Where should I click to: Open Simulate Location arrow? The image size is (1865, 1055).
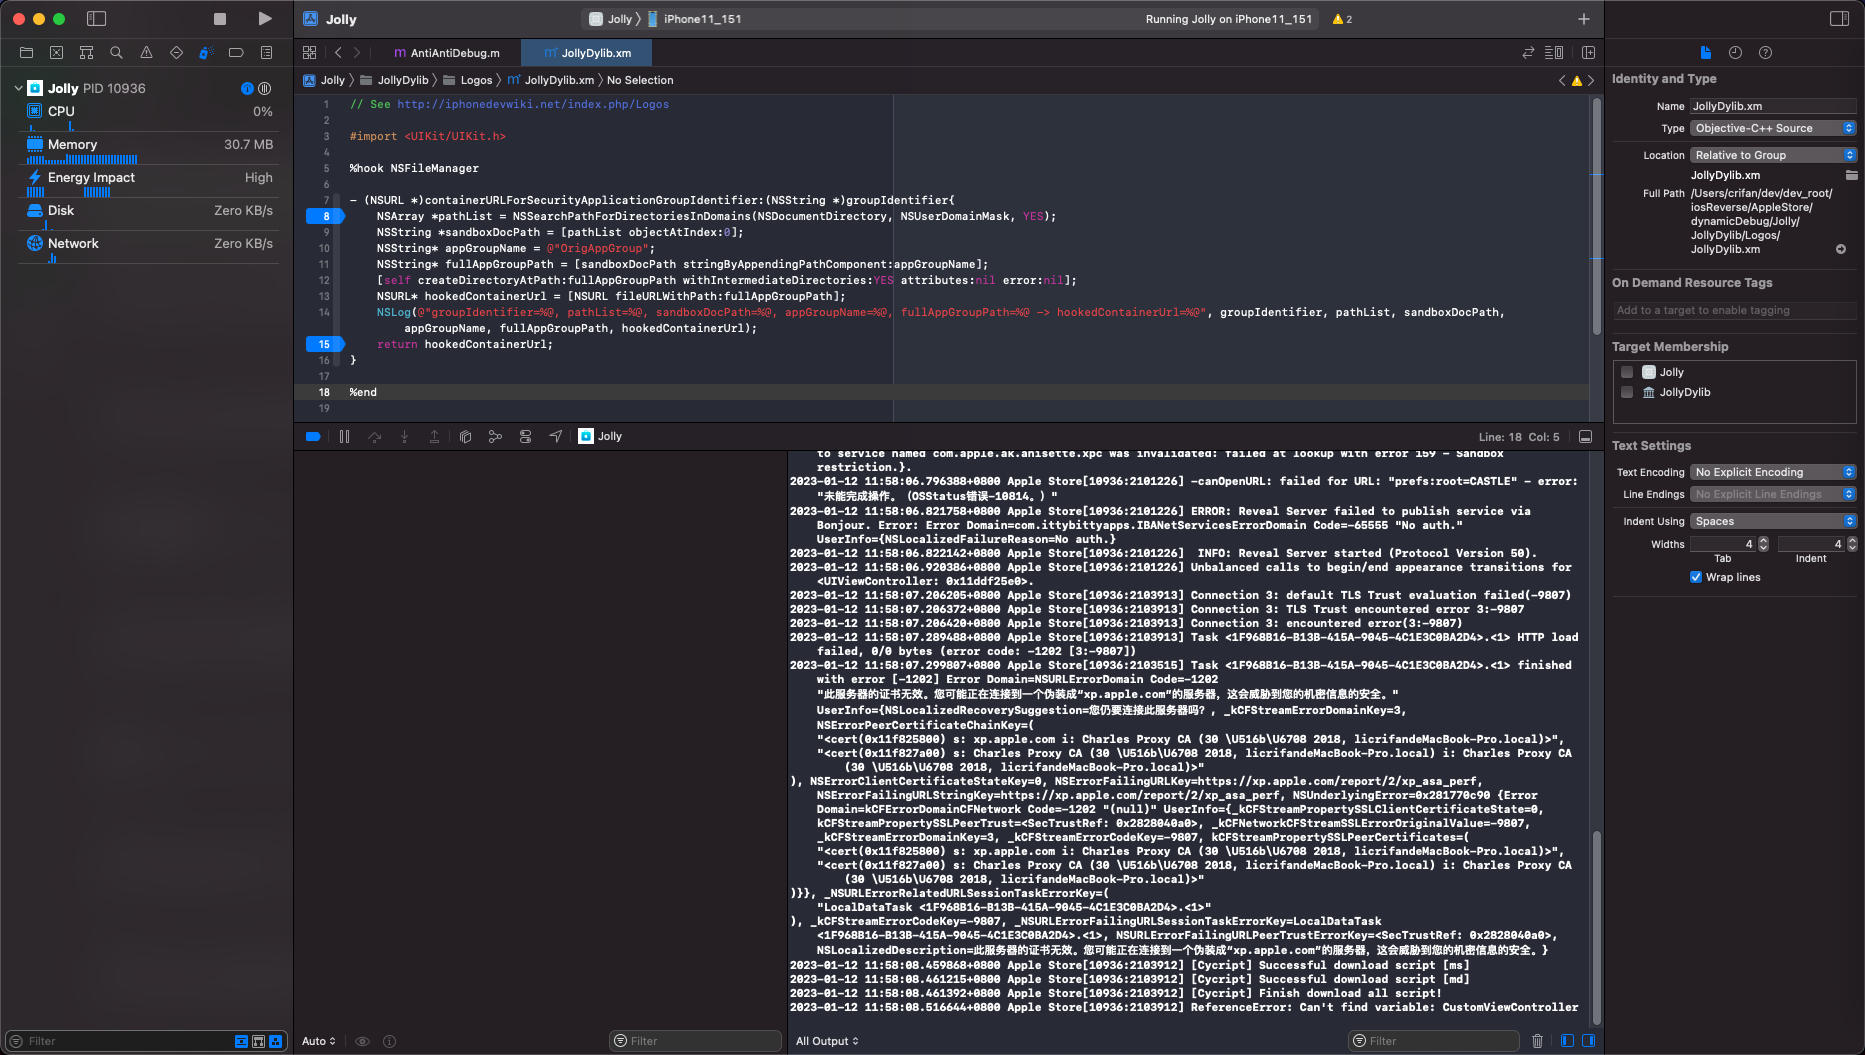click(556, 436)
